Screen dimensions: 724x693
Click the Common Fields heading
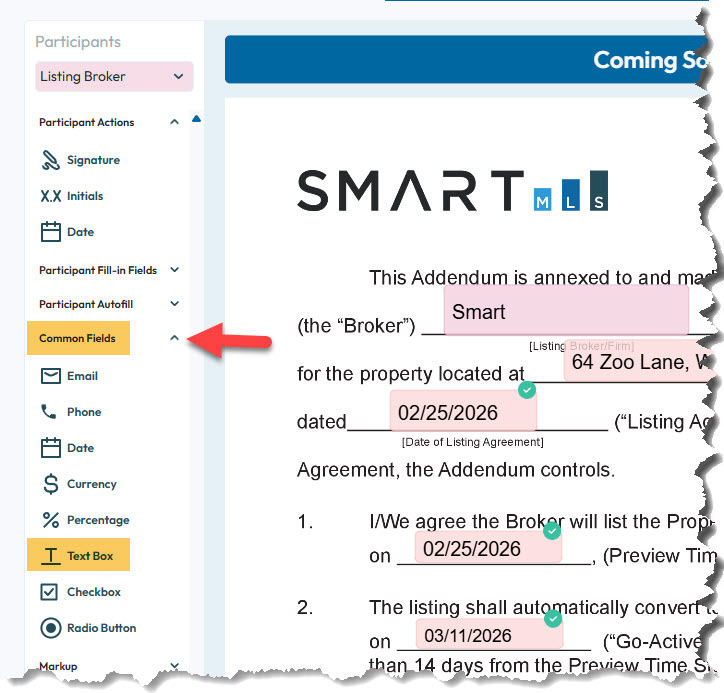point(78,338)
